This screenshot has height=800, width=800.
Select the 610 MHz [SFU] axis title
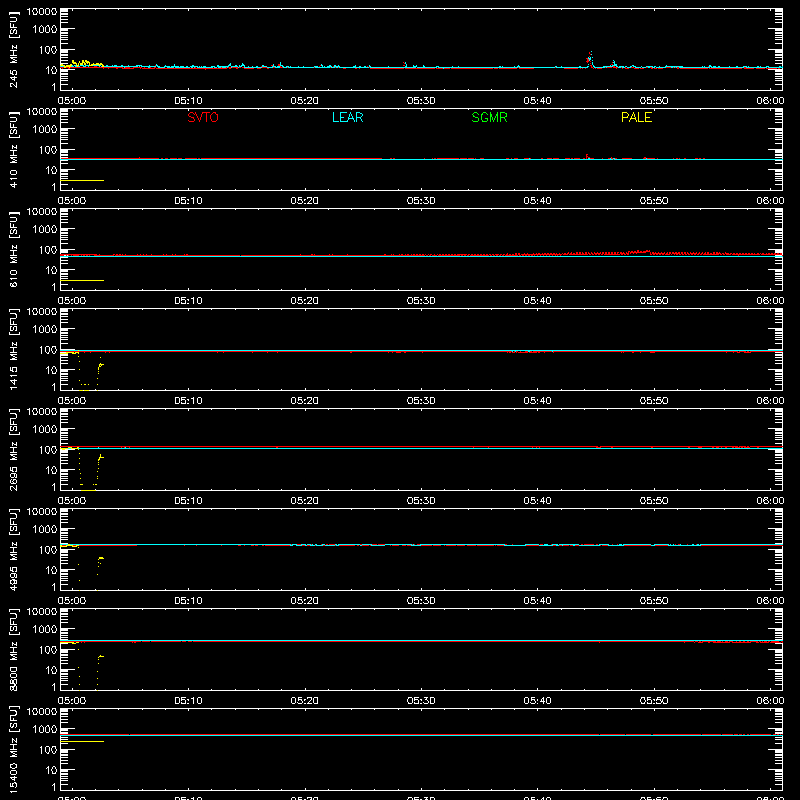[14, 249]
